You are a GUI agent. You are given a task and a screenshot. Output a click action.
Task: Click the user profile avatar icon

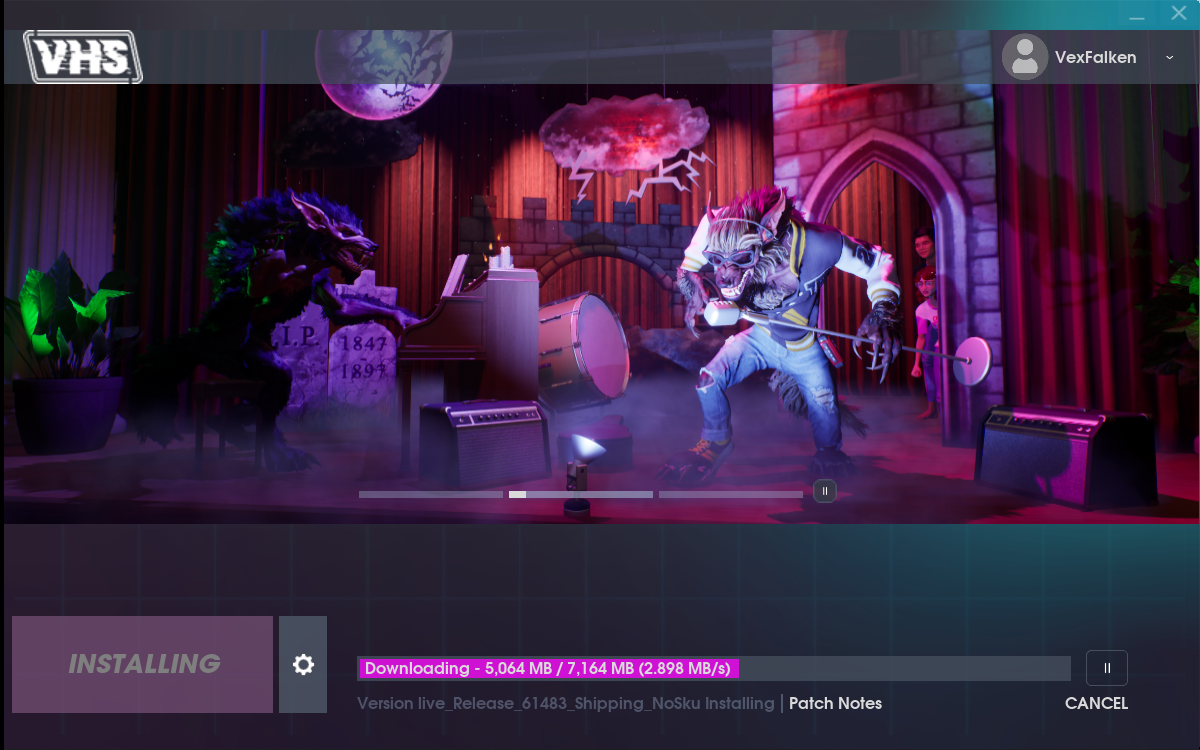tap(1024, 57)
